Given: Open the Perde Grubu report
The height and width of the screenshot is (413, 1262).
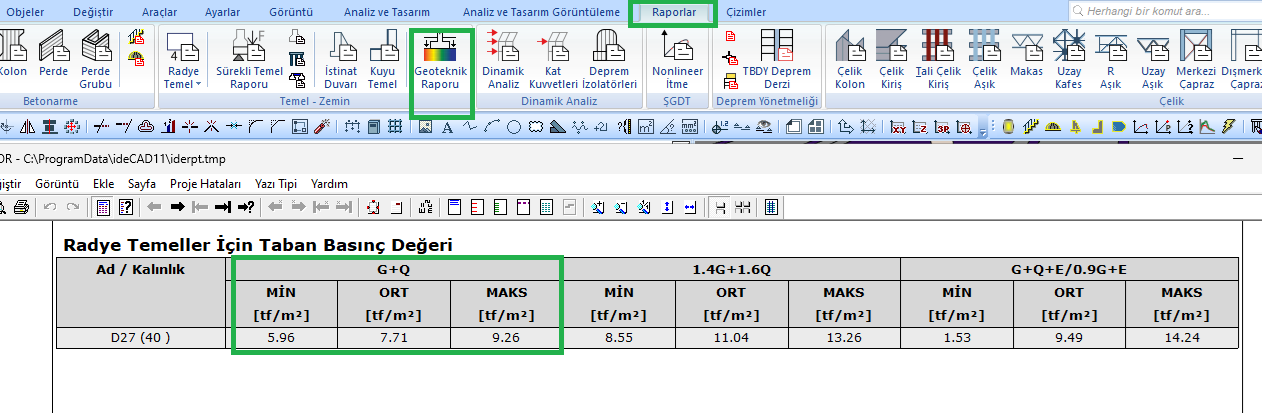Looking at the screenshot, I should [x=96, y=60].
